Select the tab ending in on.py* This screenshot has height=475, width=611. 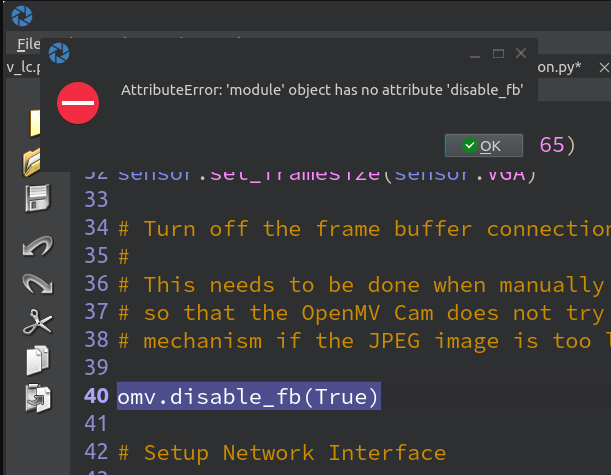(562, 67)
